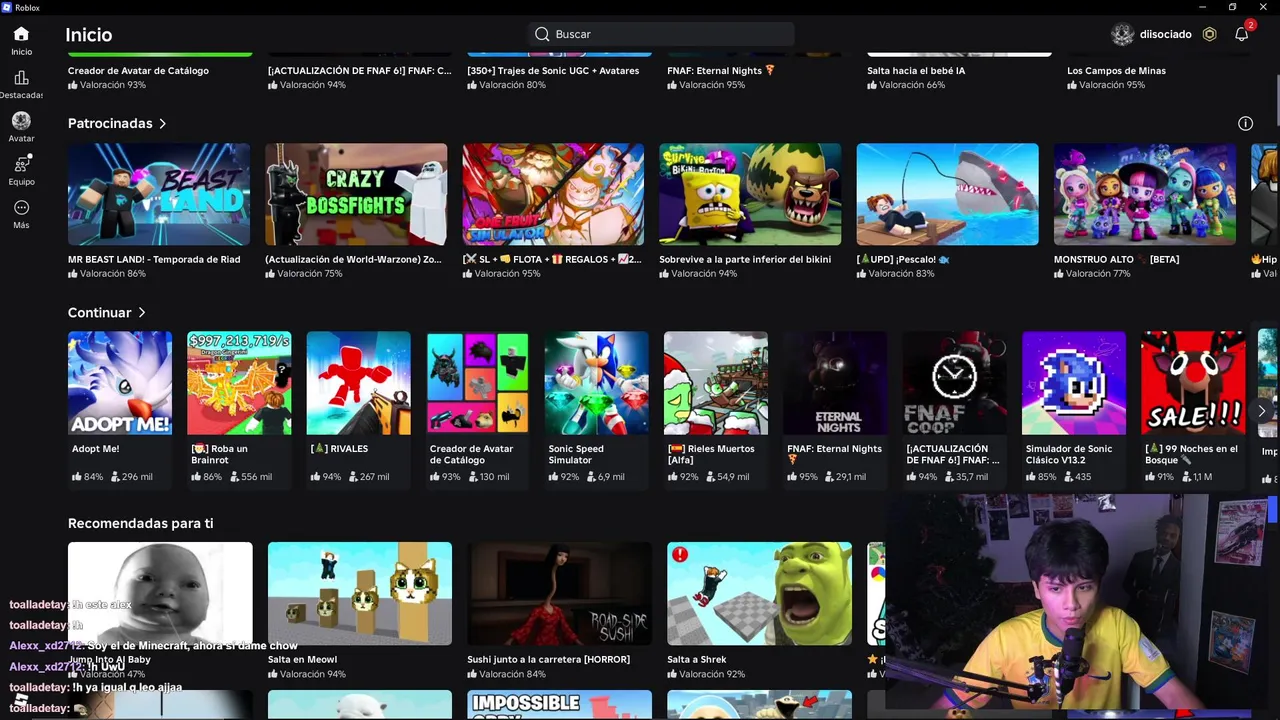Open the ¡Pescalo! shark fishing thumbnail
The image size is (1280, 720).
[x=947, y=194]
